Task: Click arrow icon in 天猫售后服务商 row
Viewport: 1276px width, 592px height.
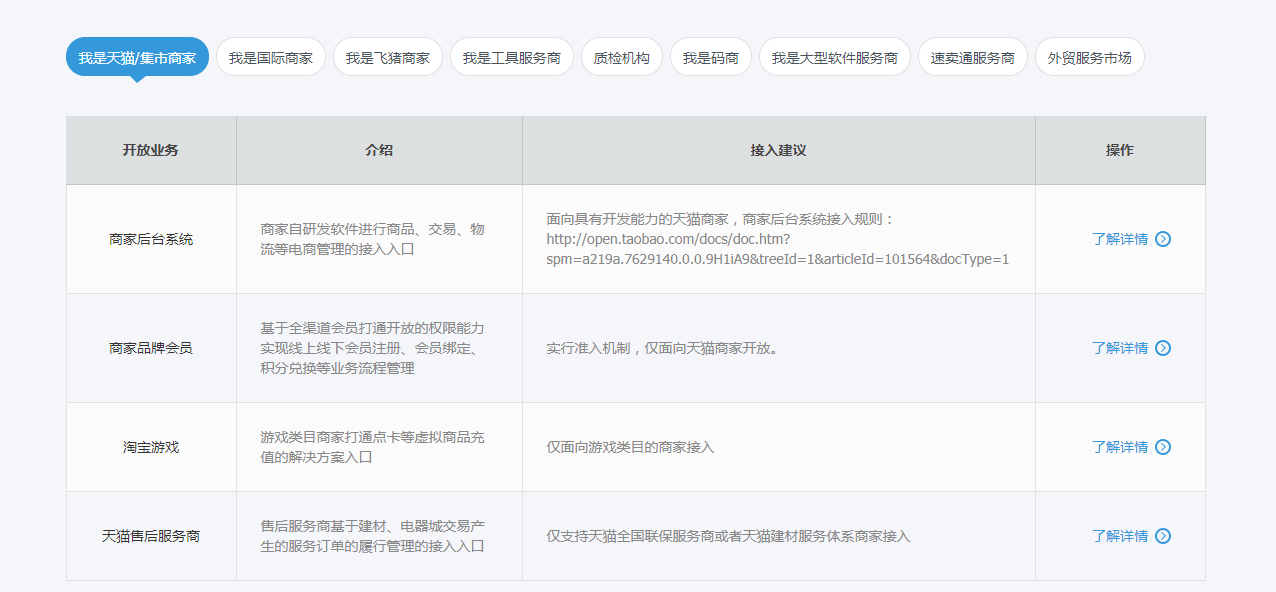Action: (1163, 536)
